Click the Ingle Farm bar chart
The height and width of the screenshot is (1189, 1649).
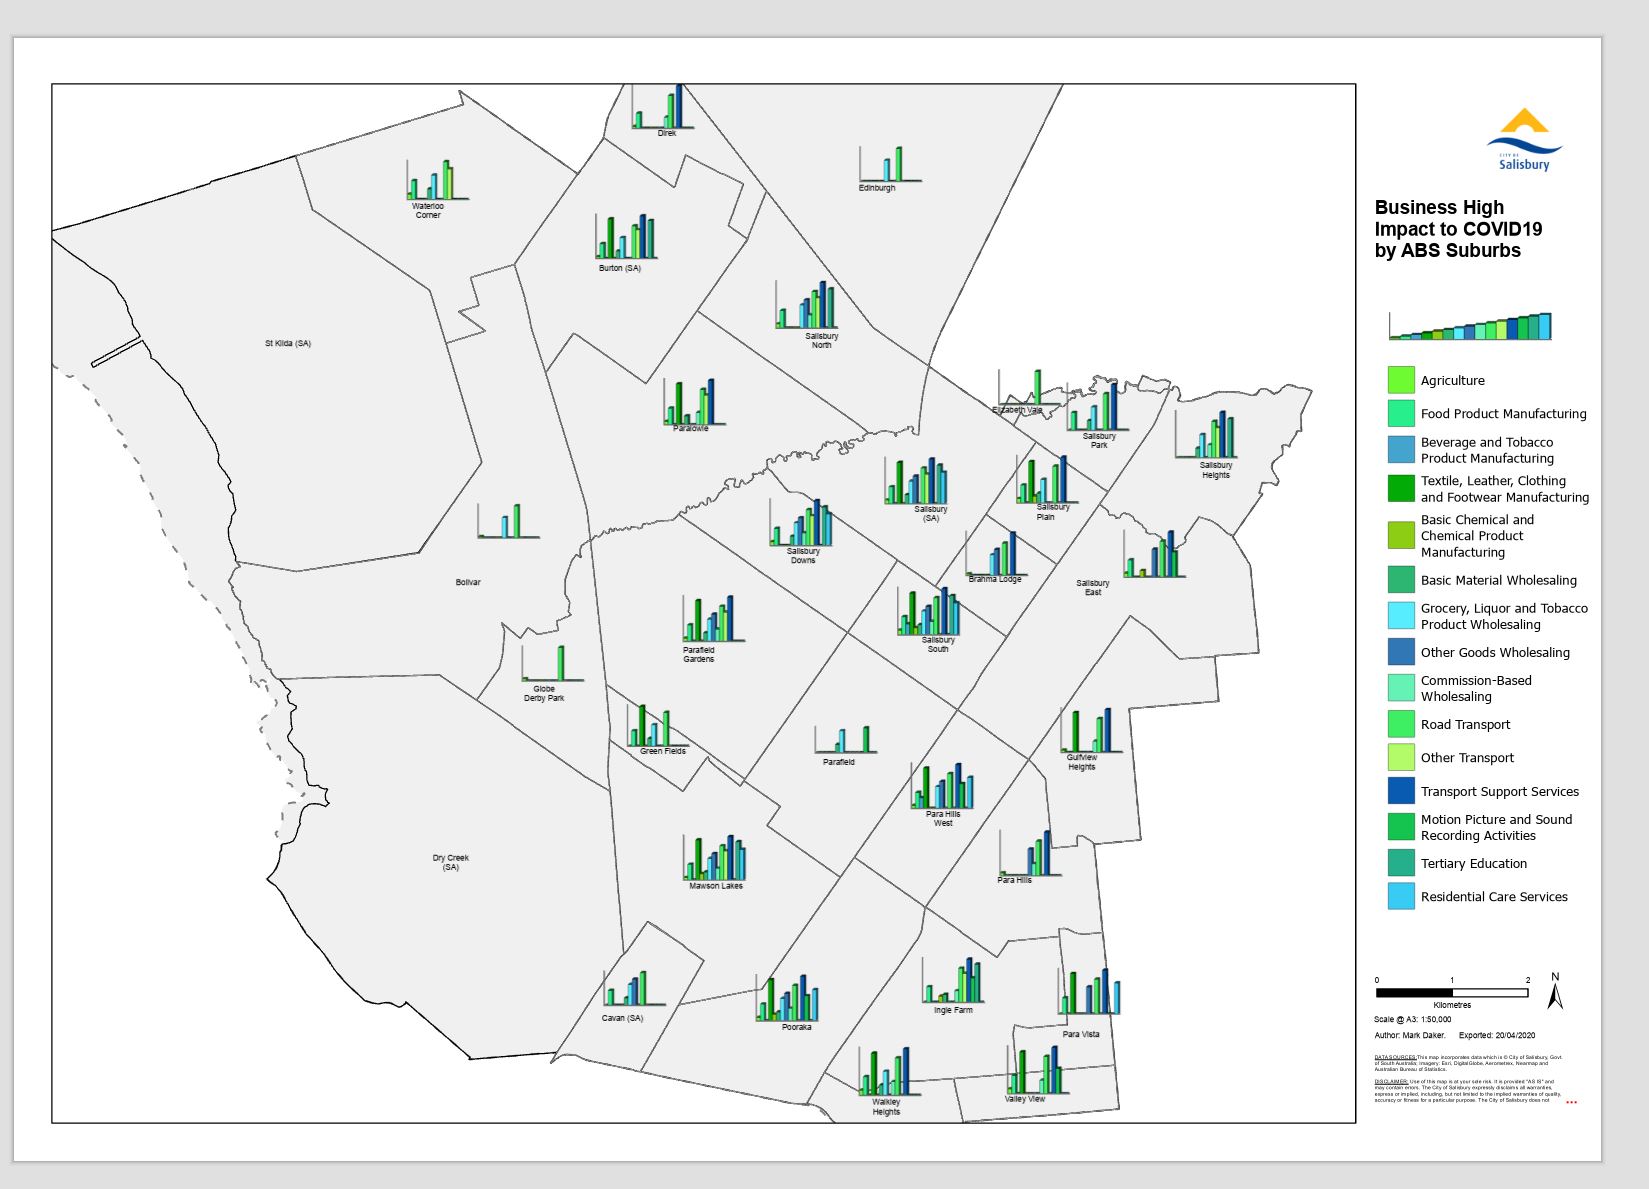(x=952, y=980)
